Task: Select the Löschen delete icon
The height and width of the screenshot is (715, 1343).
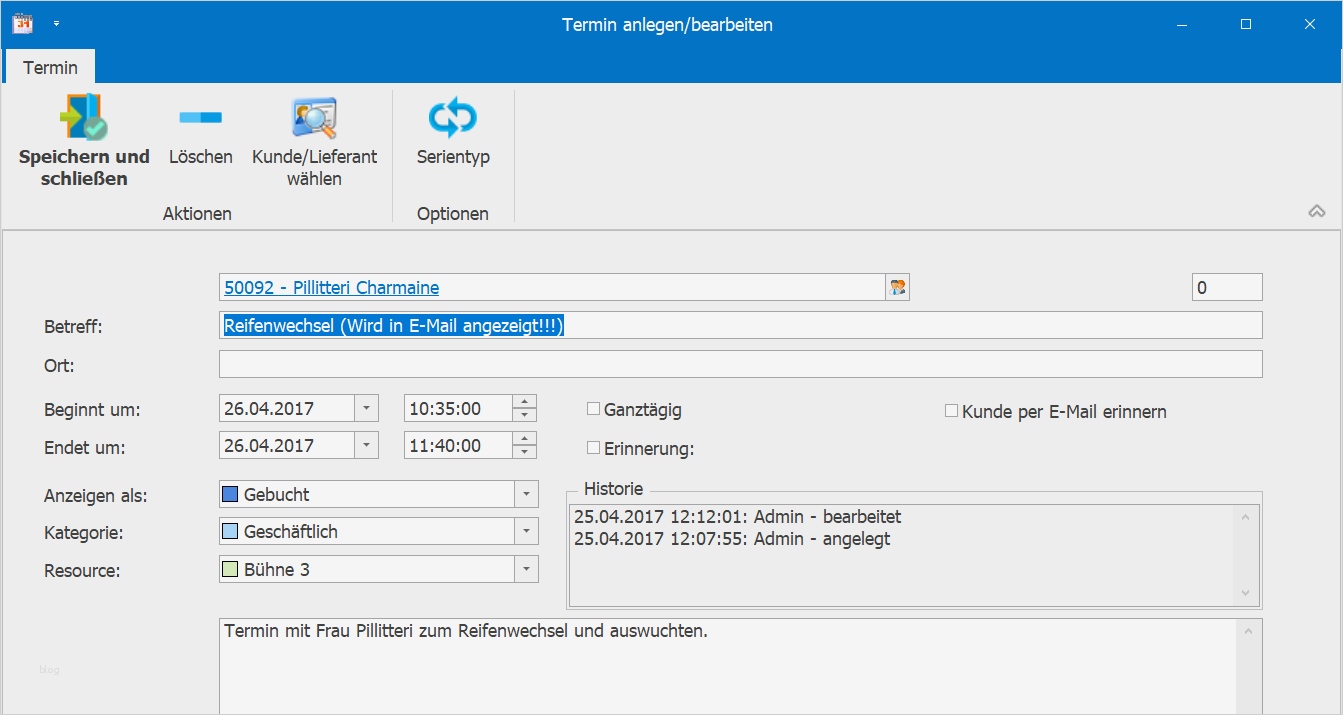Action: [200, 117]
